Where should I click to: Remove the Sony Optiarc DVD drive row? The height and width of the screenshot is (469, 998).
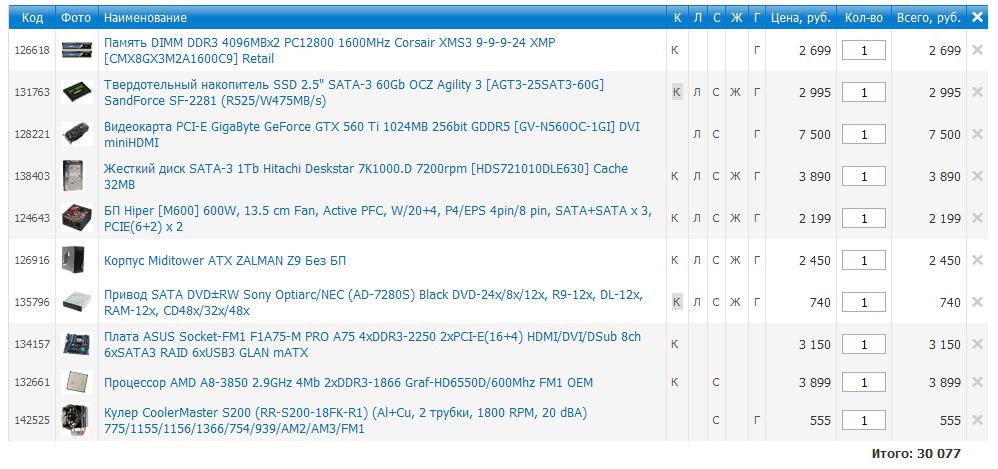(977, 302)
